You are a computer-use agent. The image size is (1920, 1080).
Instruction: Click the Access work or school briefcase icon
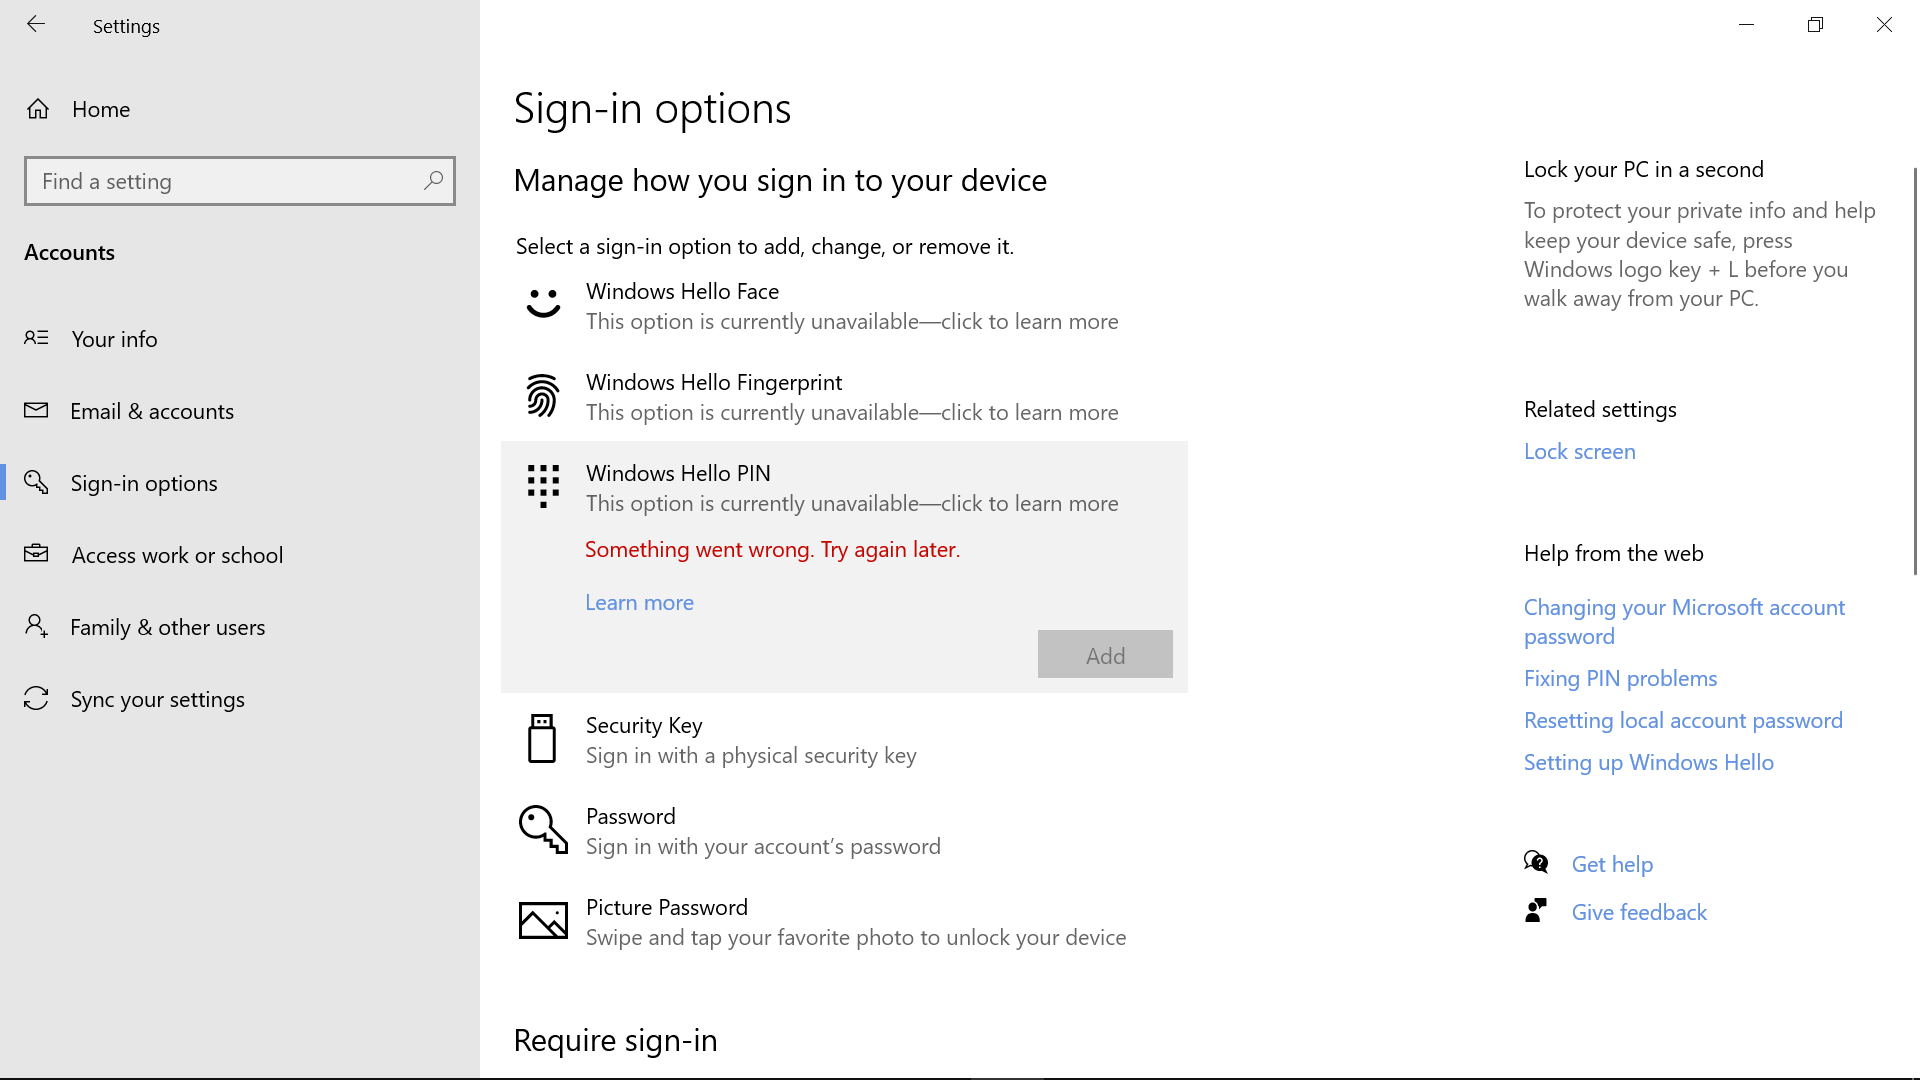pos(36,553)
